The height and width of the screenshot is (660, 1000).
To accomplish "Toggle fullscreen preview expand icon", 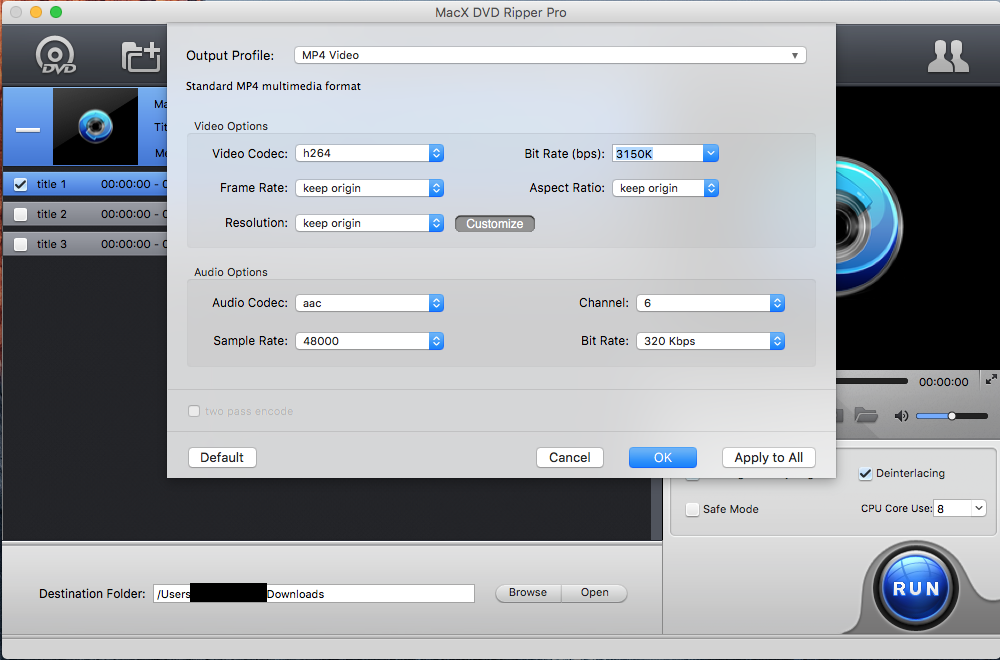I will [991, 380].
